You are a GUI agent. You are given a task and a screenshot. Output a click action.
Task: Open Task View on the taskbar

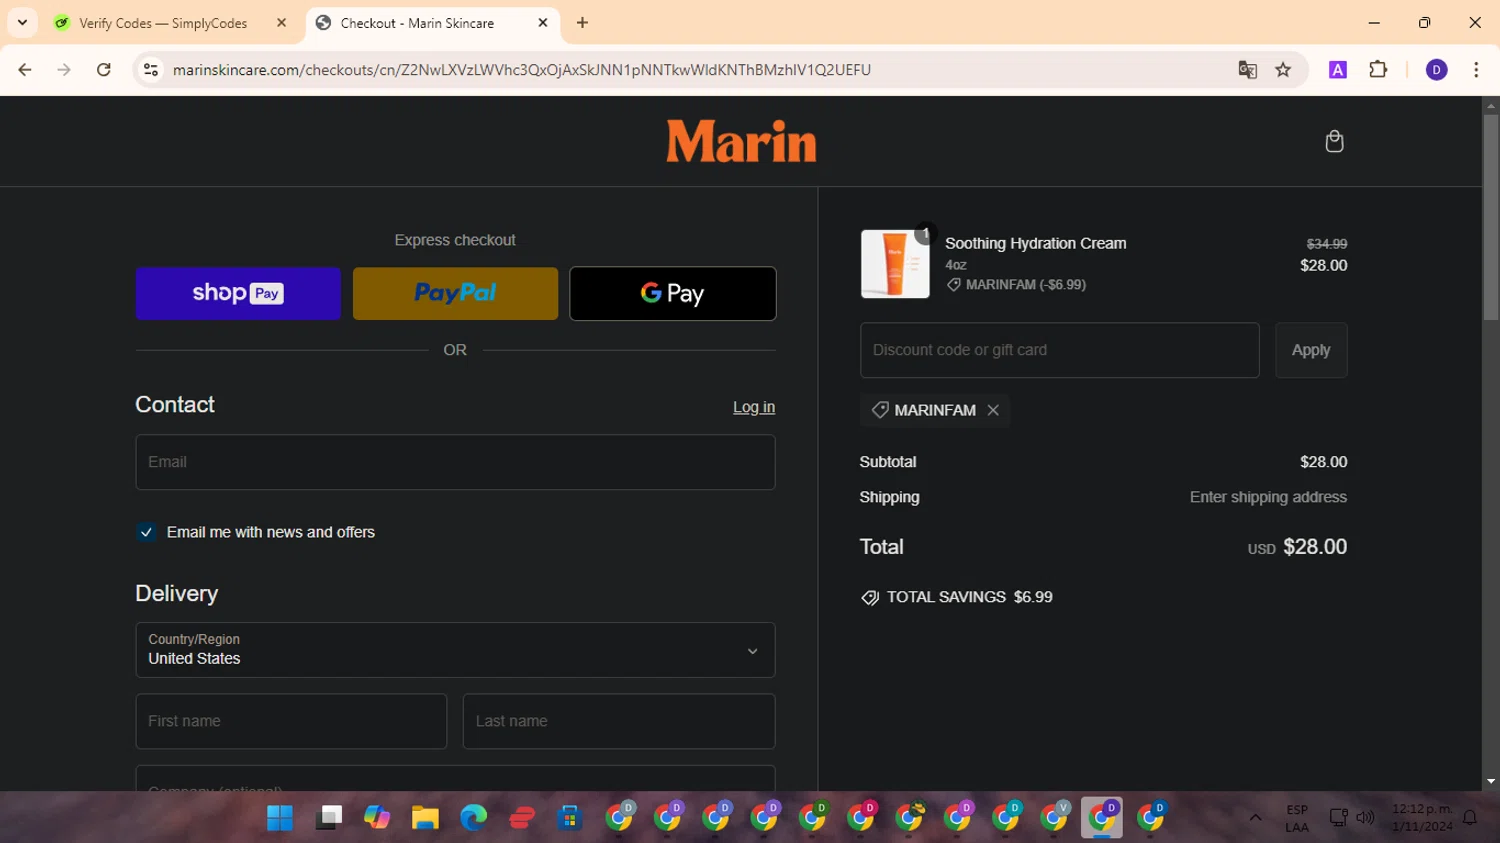coord(329,818)
